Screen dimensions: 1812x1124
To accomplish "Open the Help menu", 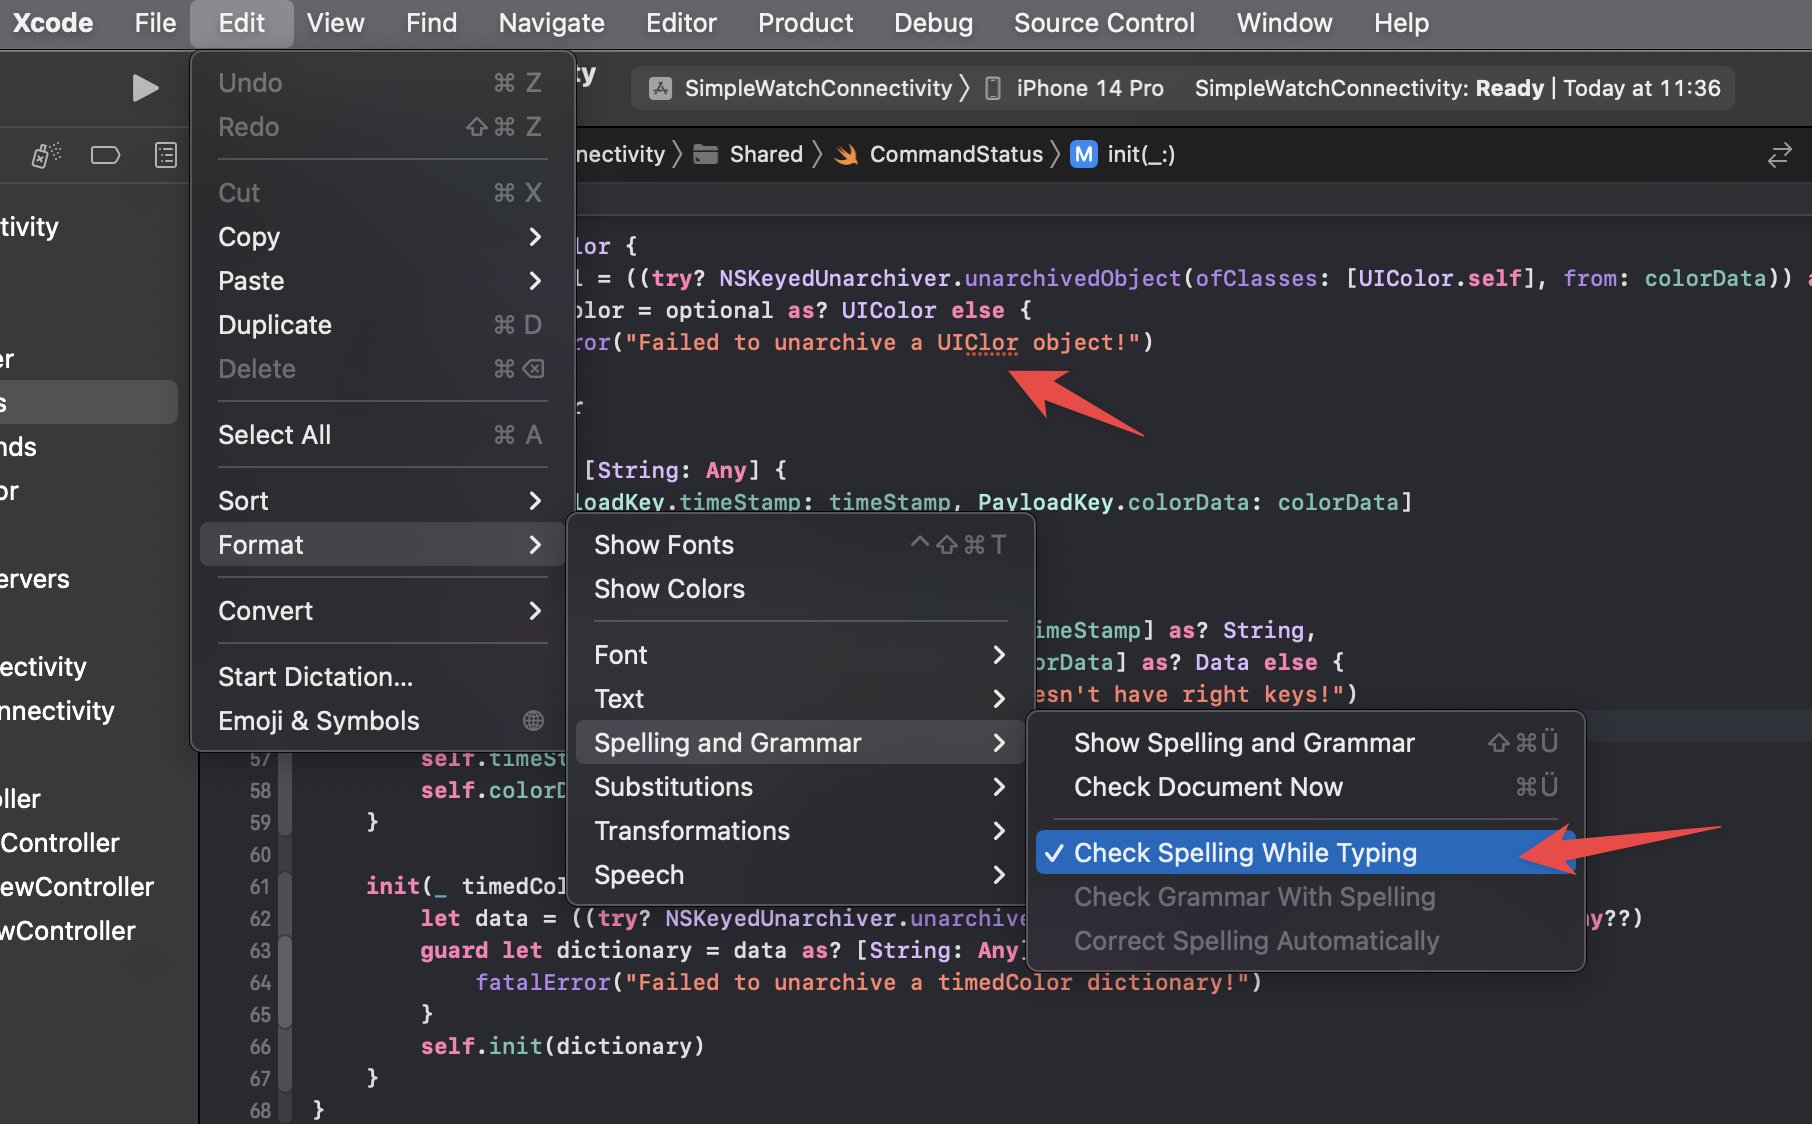I will pyautogui.click(x=1401, y=22).
